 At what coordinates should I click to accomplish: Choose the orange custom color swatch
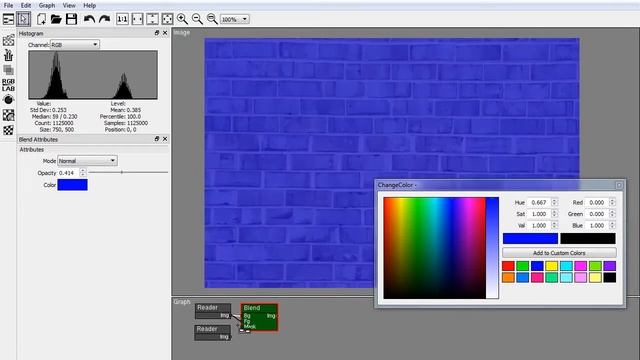[508, 278]
